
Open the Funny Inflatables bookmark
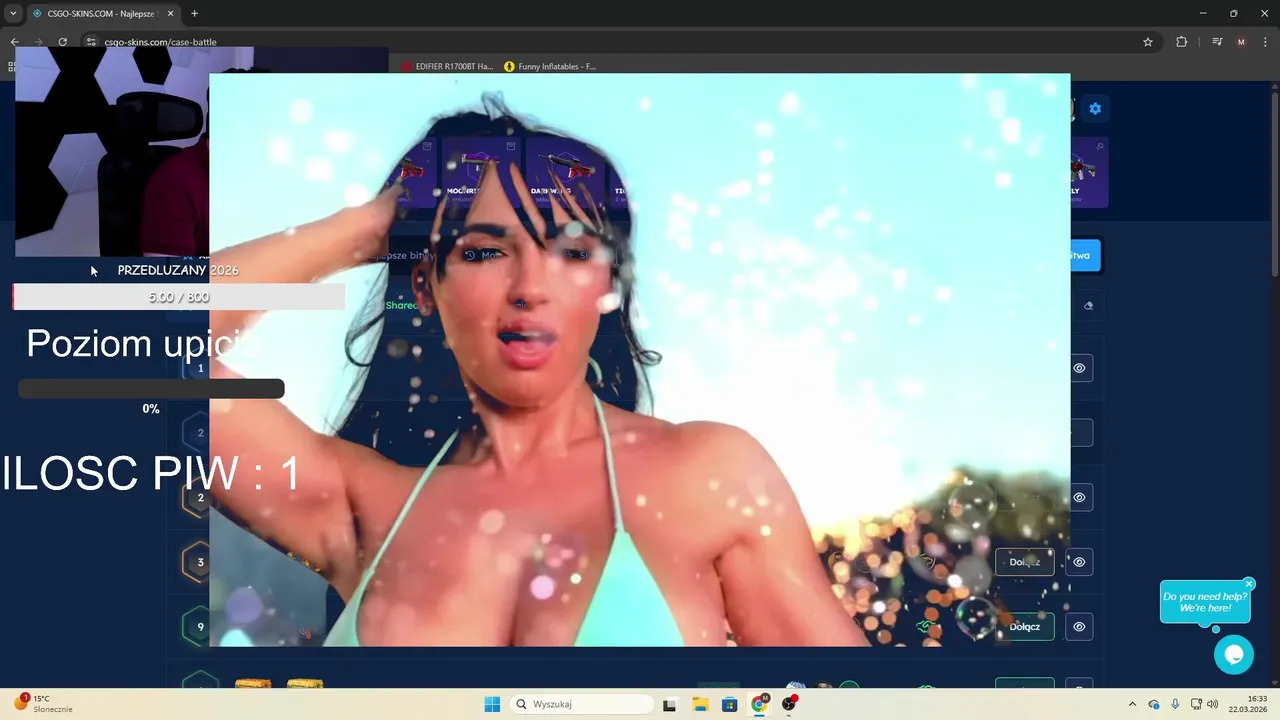550,66
